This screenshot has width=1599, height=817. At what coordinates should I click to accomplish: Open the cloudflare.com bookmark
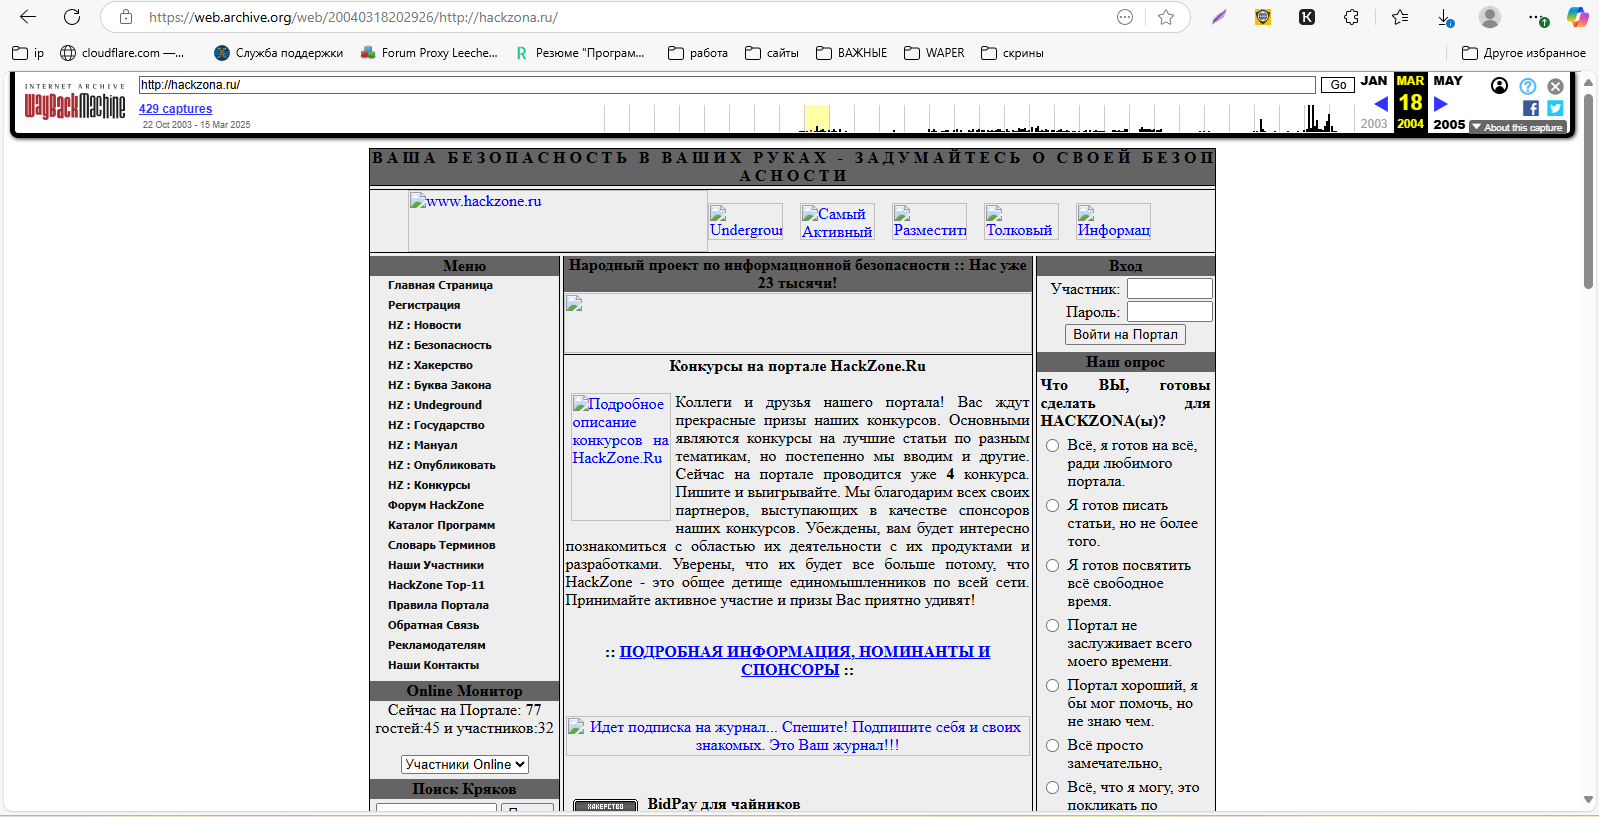122,53
